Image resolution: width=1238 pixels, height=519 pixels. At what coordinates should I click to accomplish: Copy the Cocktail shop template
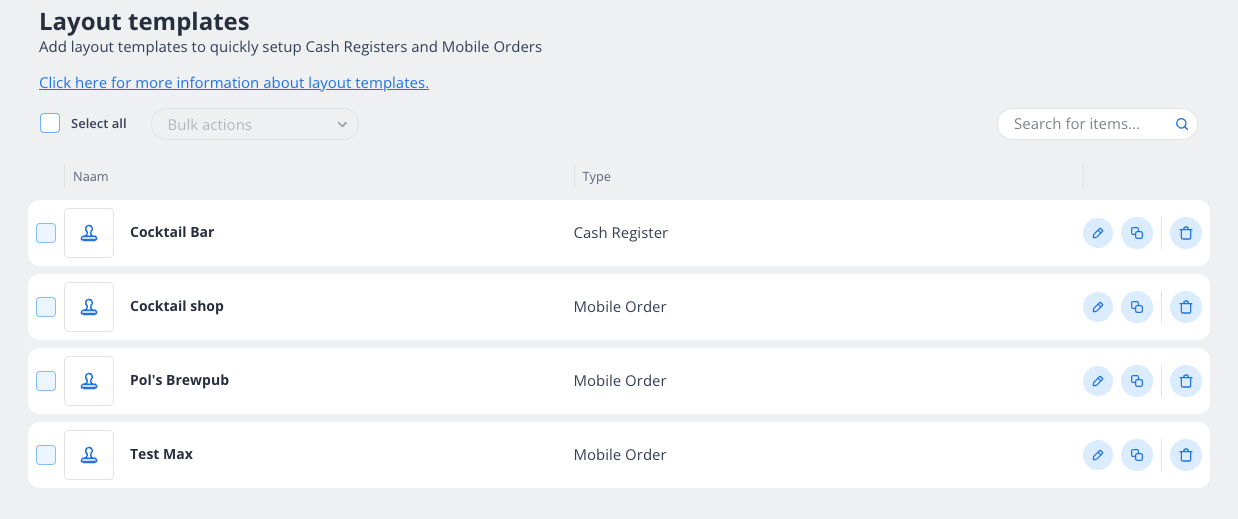pos(1137,307)
